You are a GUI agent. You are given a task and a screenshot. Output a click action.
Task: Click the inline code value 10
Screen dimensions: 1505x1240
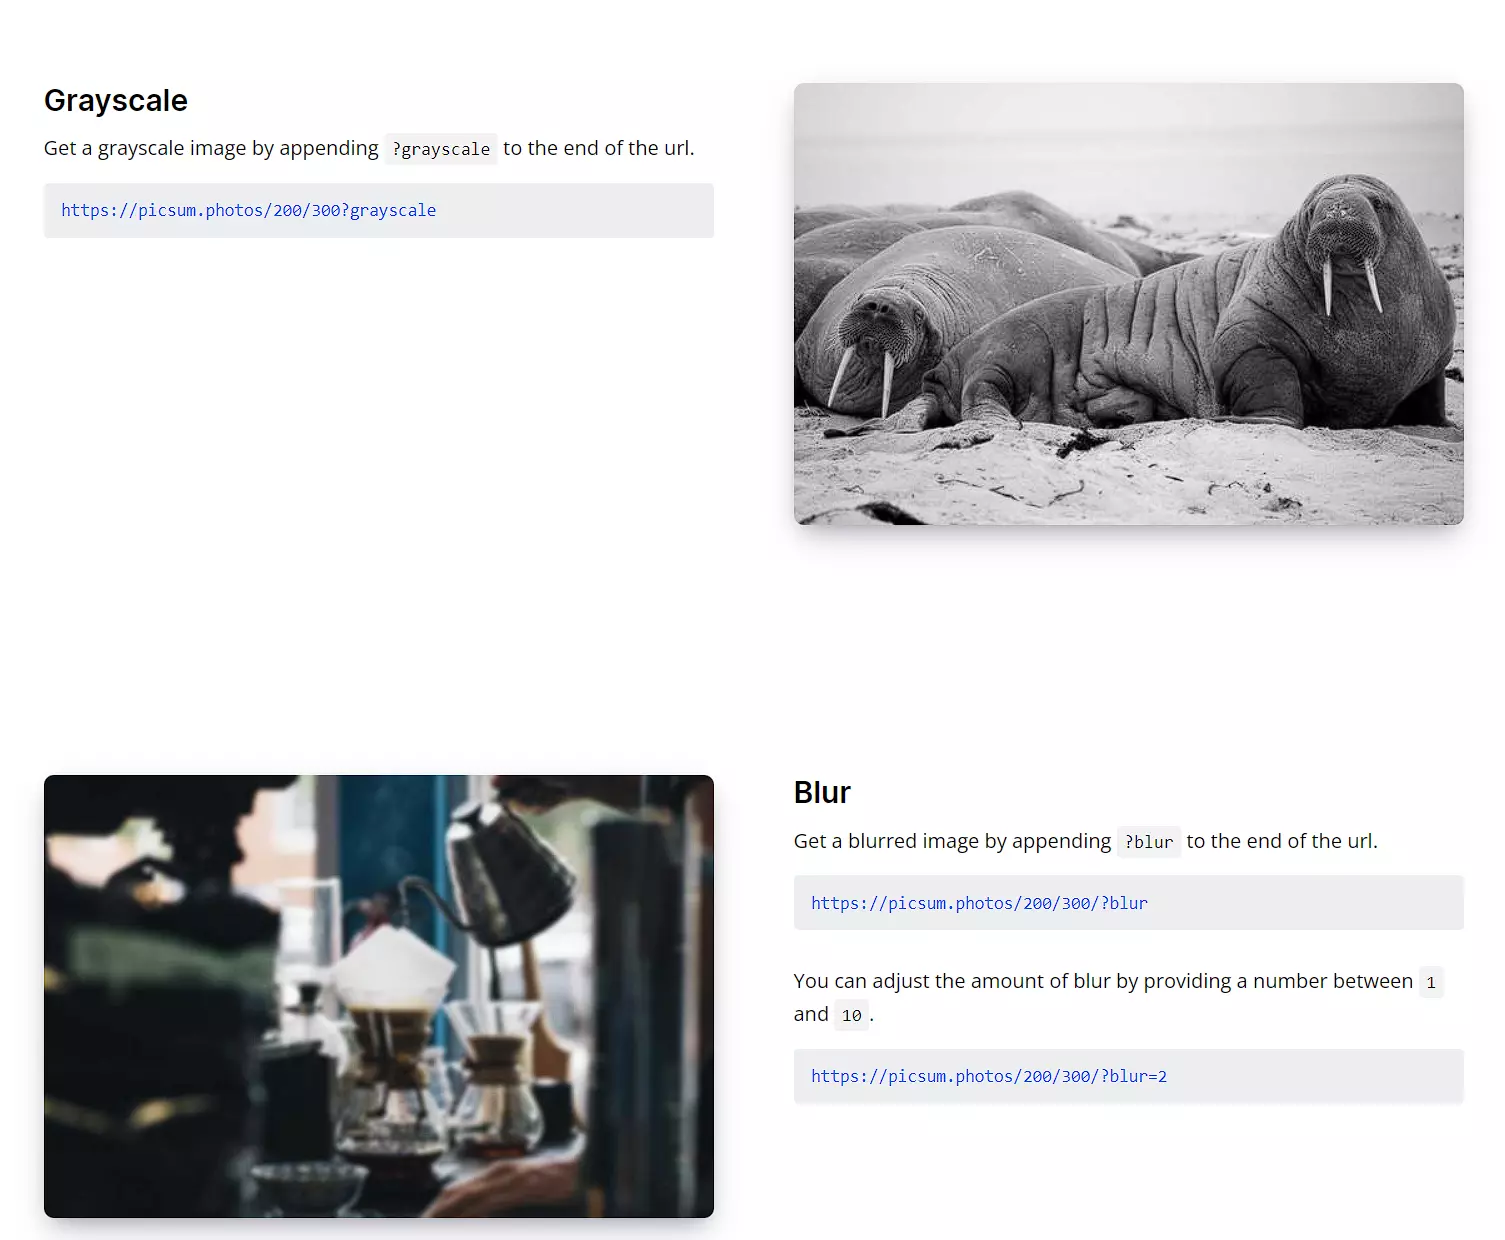coord(851,1015)
